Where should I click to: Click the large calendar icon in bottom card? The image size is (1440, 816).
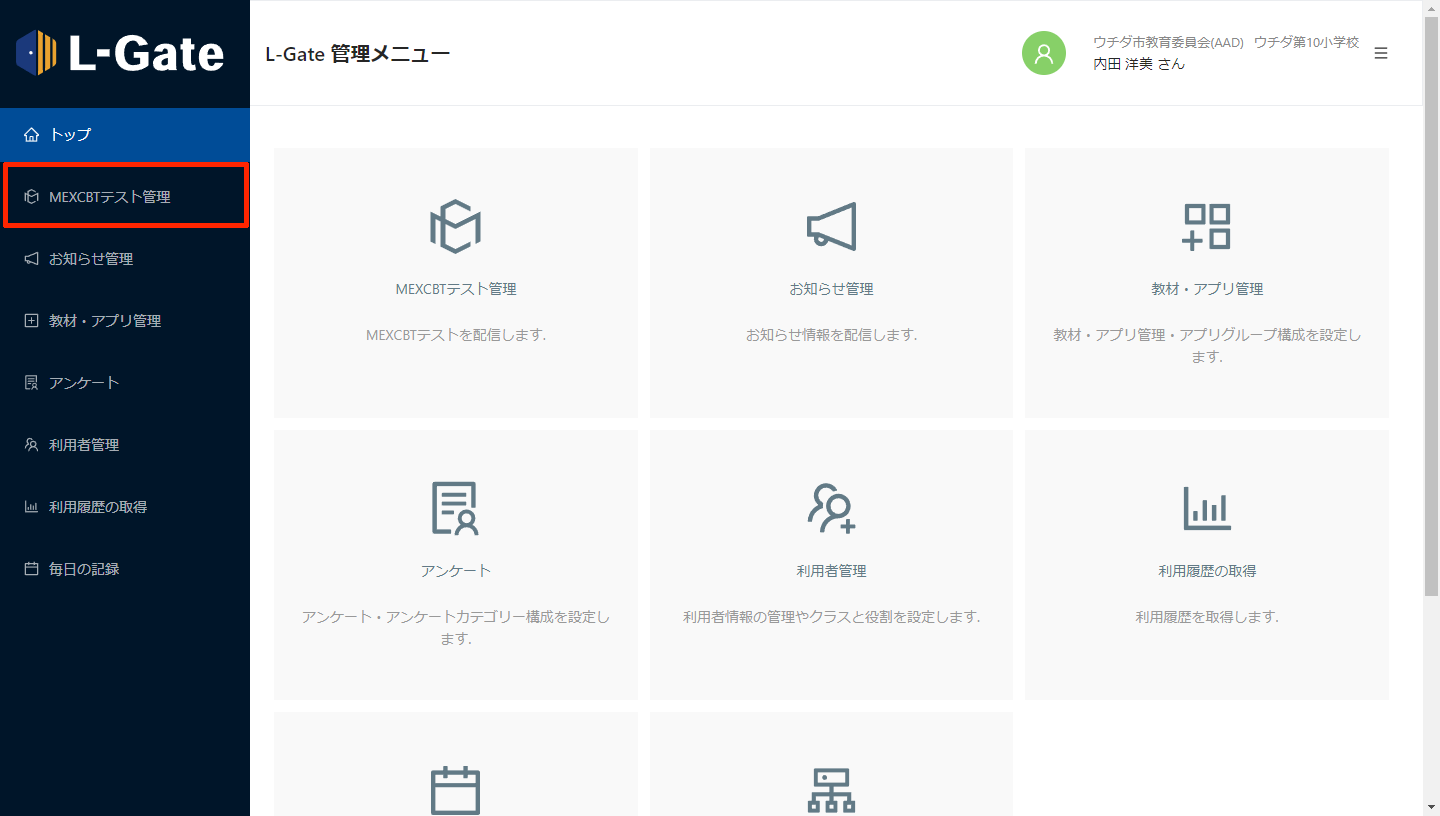pos(456,791)
